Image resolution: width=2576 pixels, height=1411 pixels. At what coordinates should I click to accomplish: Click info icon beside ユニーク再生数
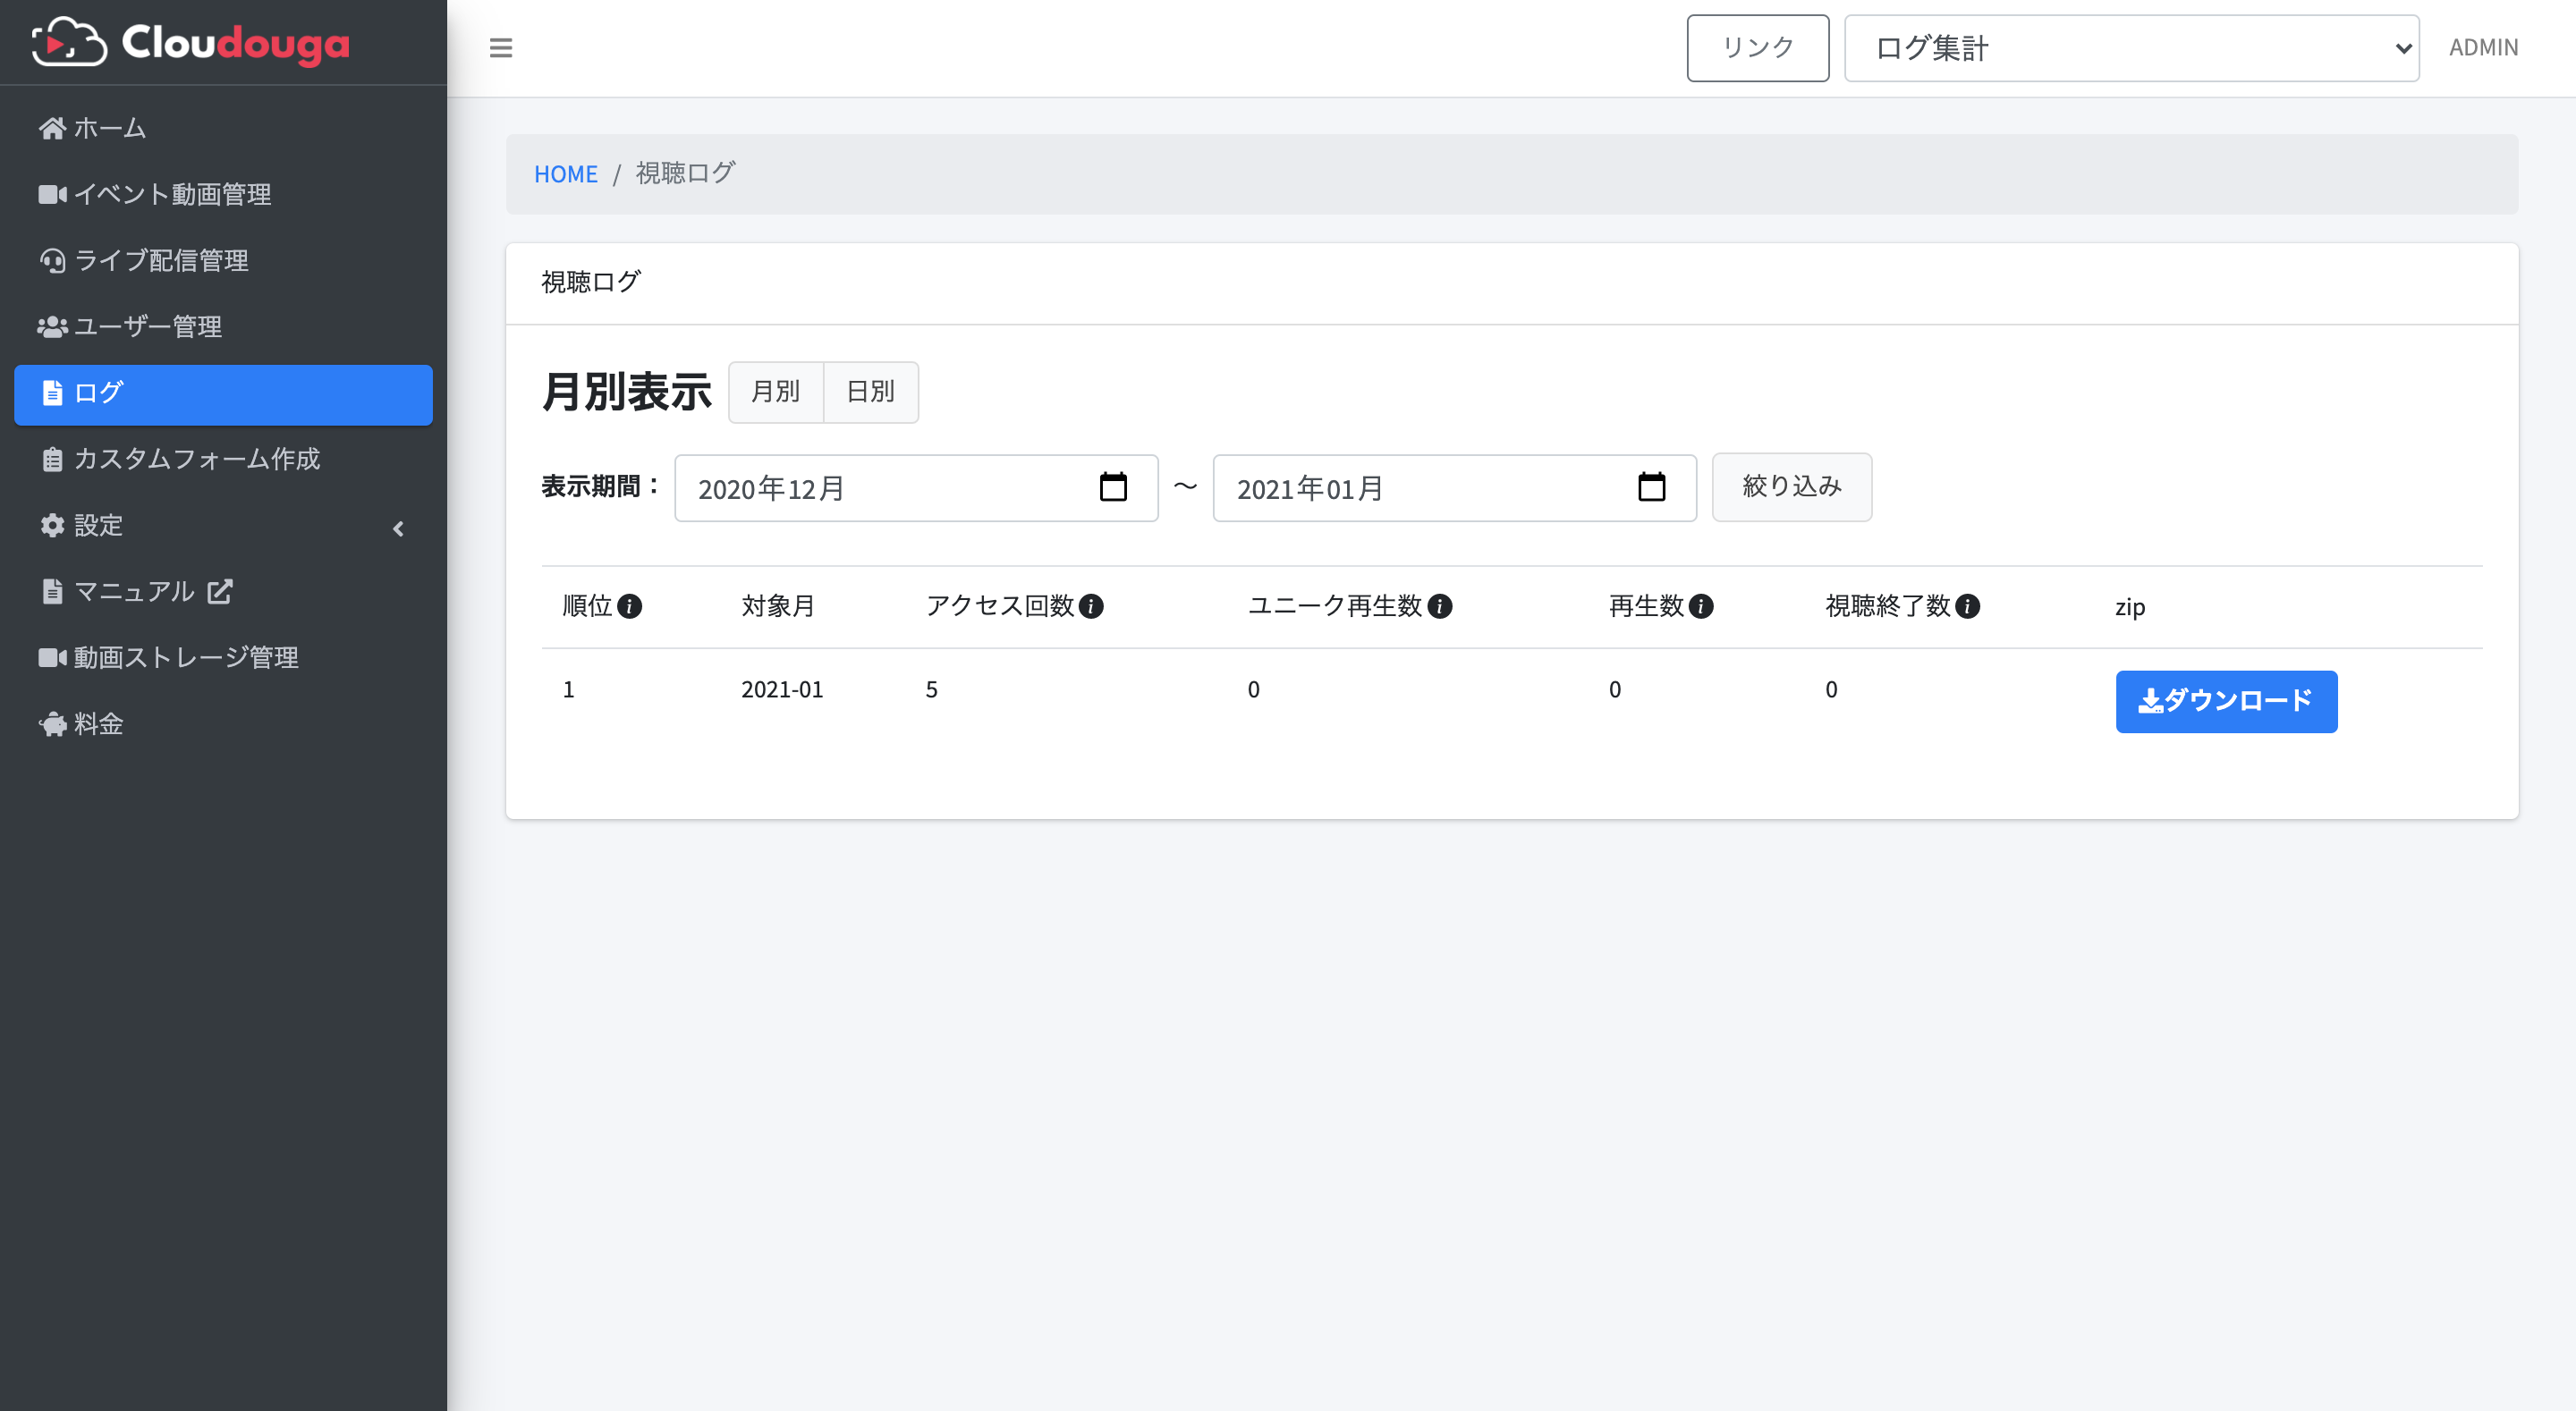tap(1439, 606)
